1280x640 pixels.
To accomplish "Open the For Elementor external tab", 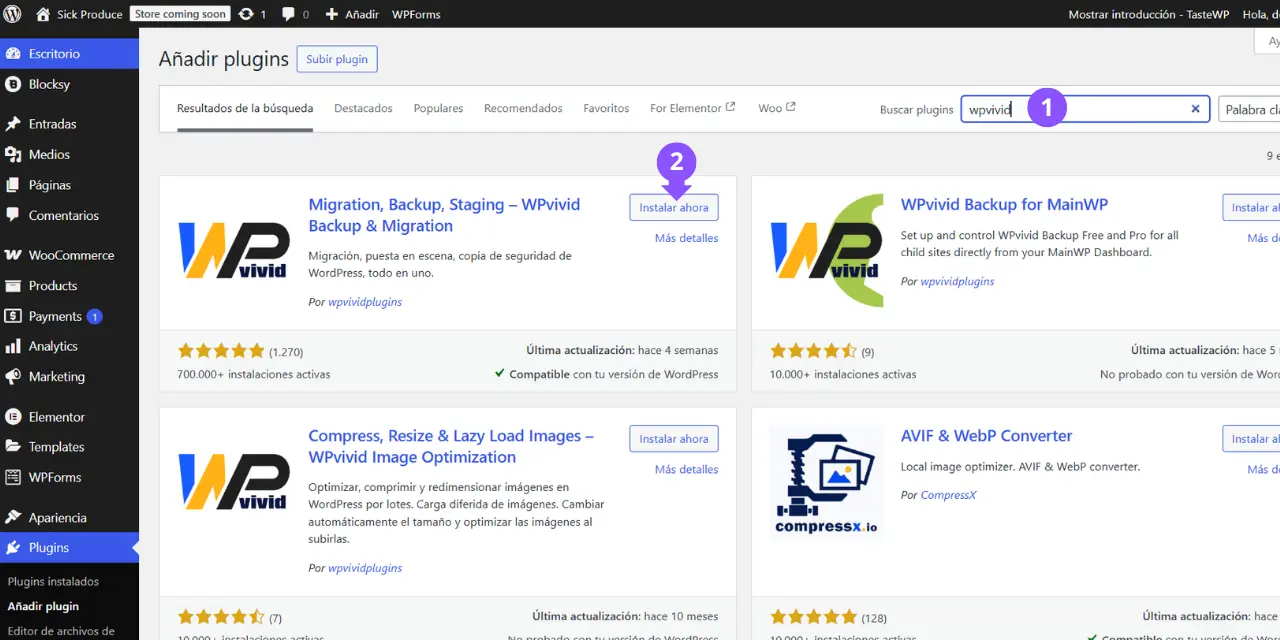I will (x=692, y=108).
